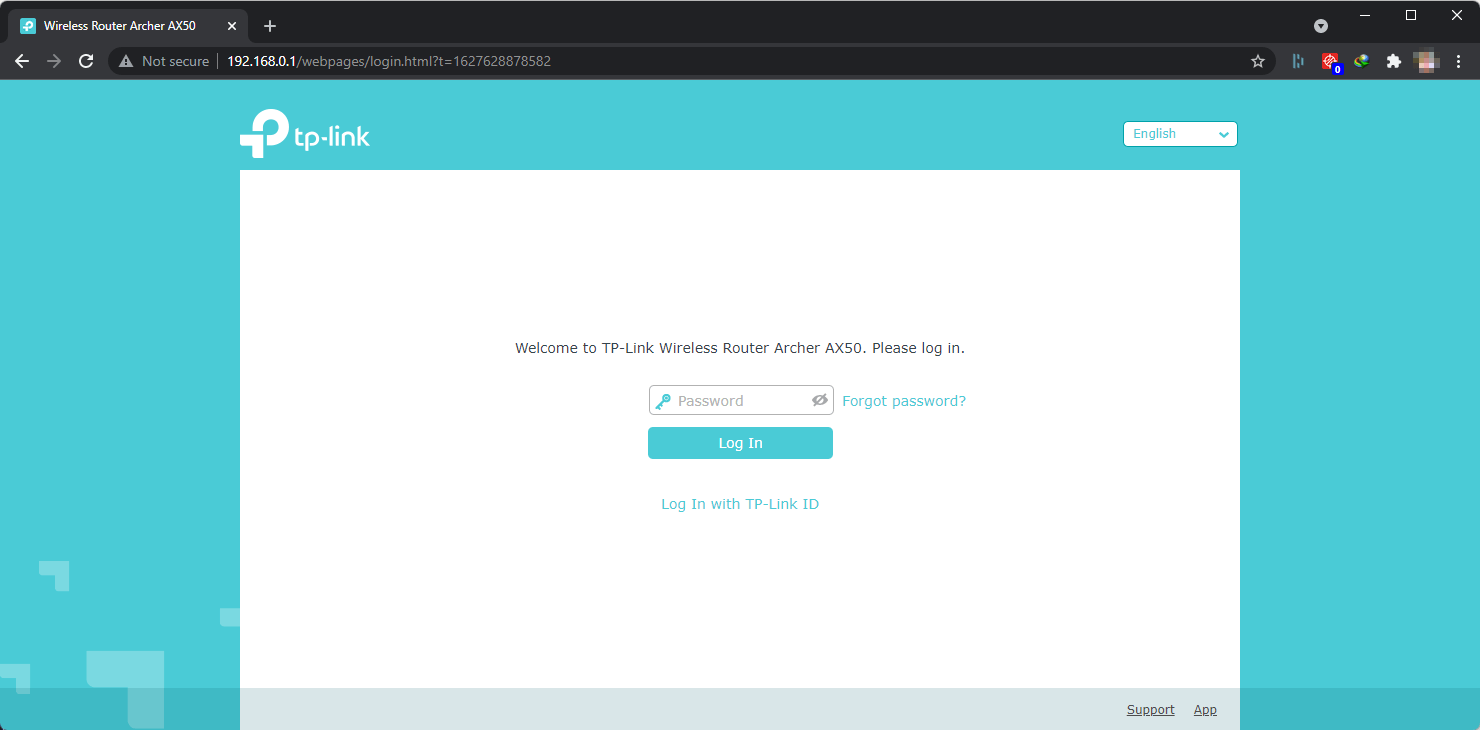Toggle password visibility eye icon
Image resolution: width=1480 pixels, height=730 pixels.
(820, 400)
